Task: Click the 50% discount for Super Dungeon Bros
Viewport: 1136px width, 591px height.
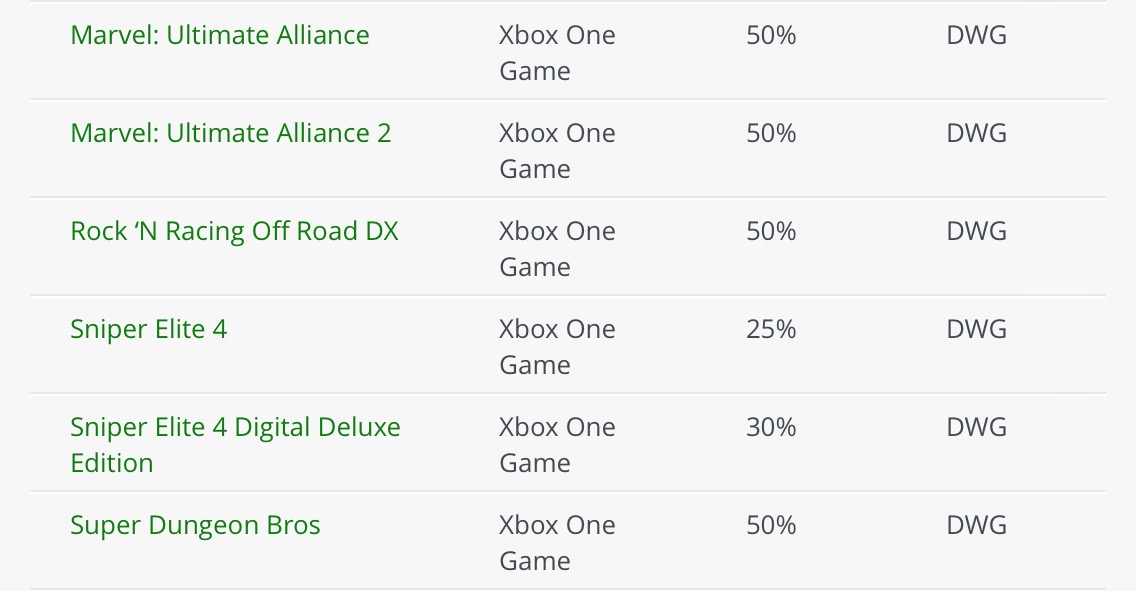Action: tap(771, 525)
